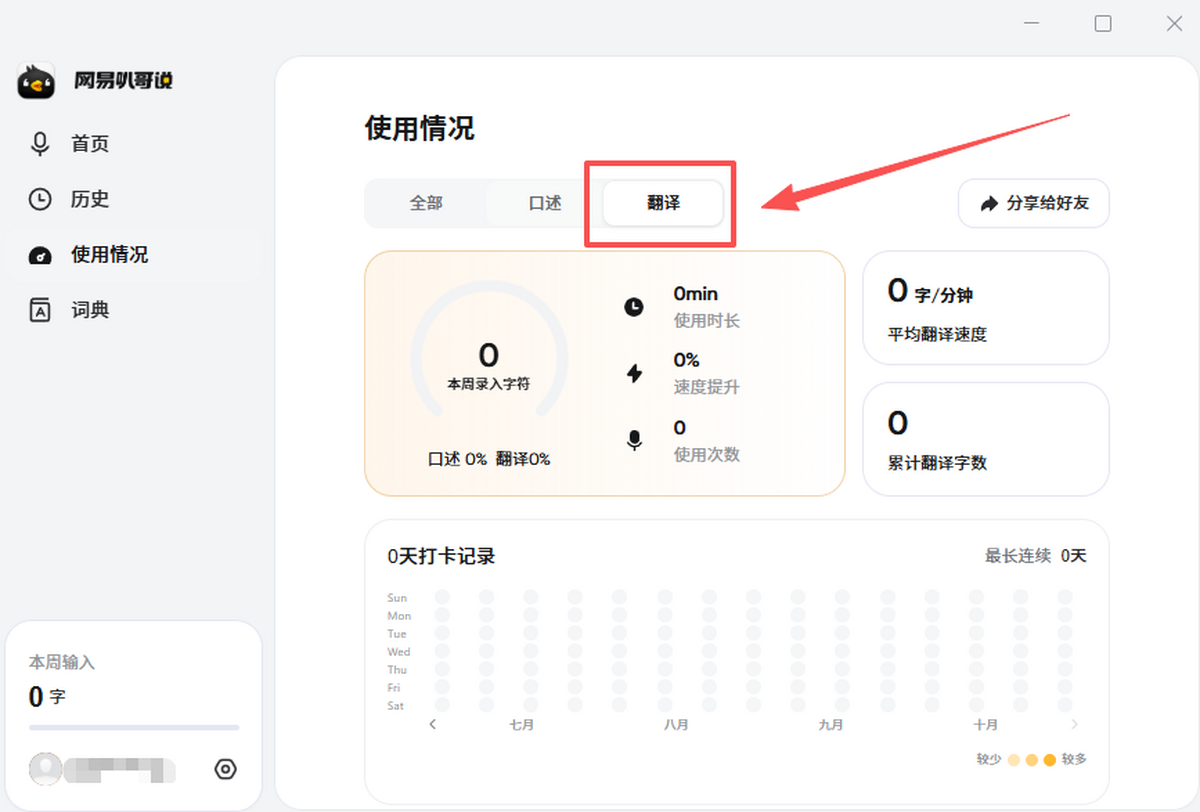Switch to the 口述 tab

coord(545,203)
